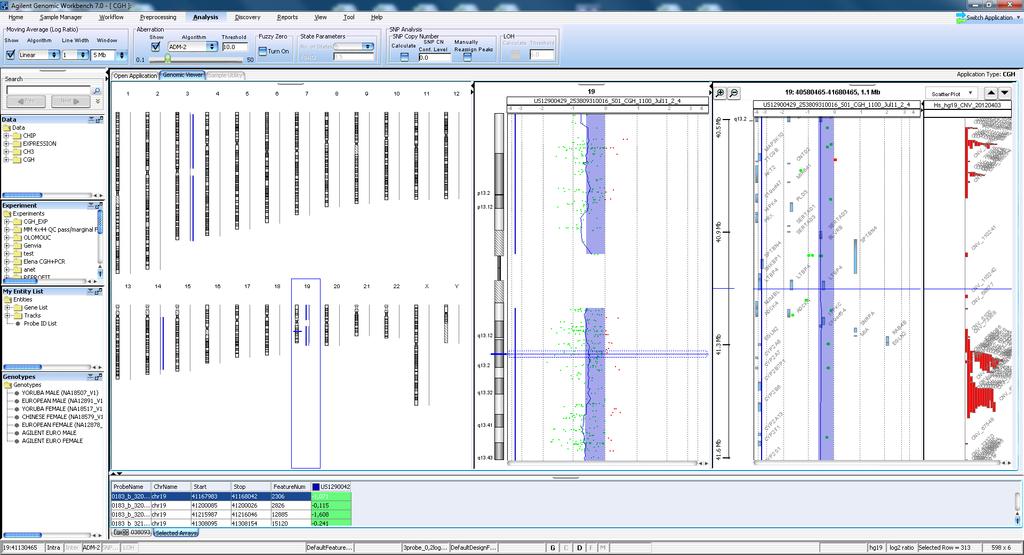The width and height of the screenshot is (1024, 555).
Task: Open the Home menu
Action: click(15, 17)
